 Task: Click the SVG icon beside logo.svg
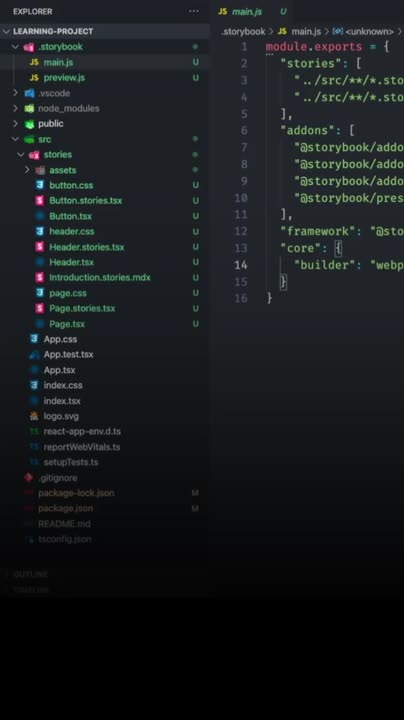[34, 416]
